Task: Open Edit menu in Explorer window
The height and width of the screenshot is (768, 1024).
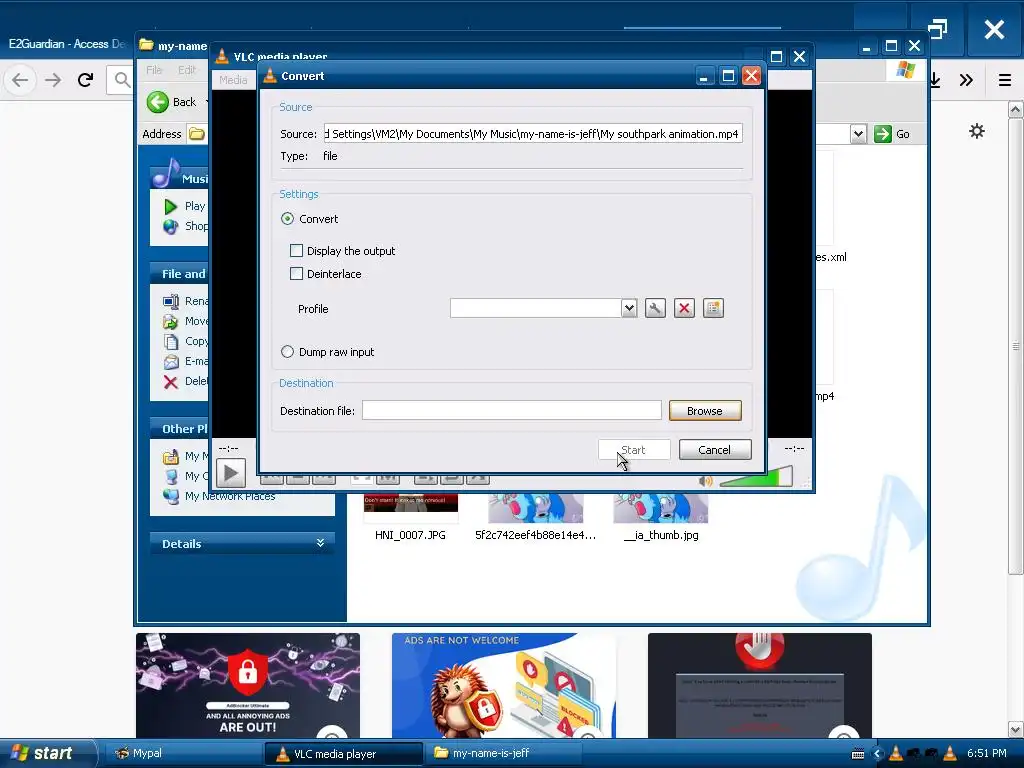Action: (187, 70)
